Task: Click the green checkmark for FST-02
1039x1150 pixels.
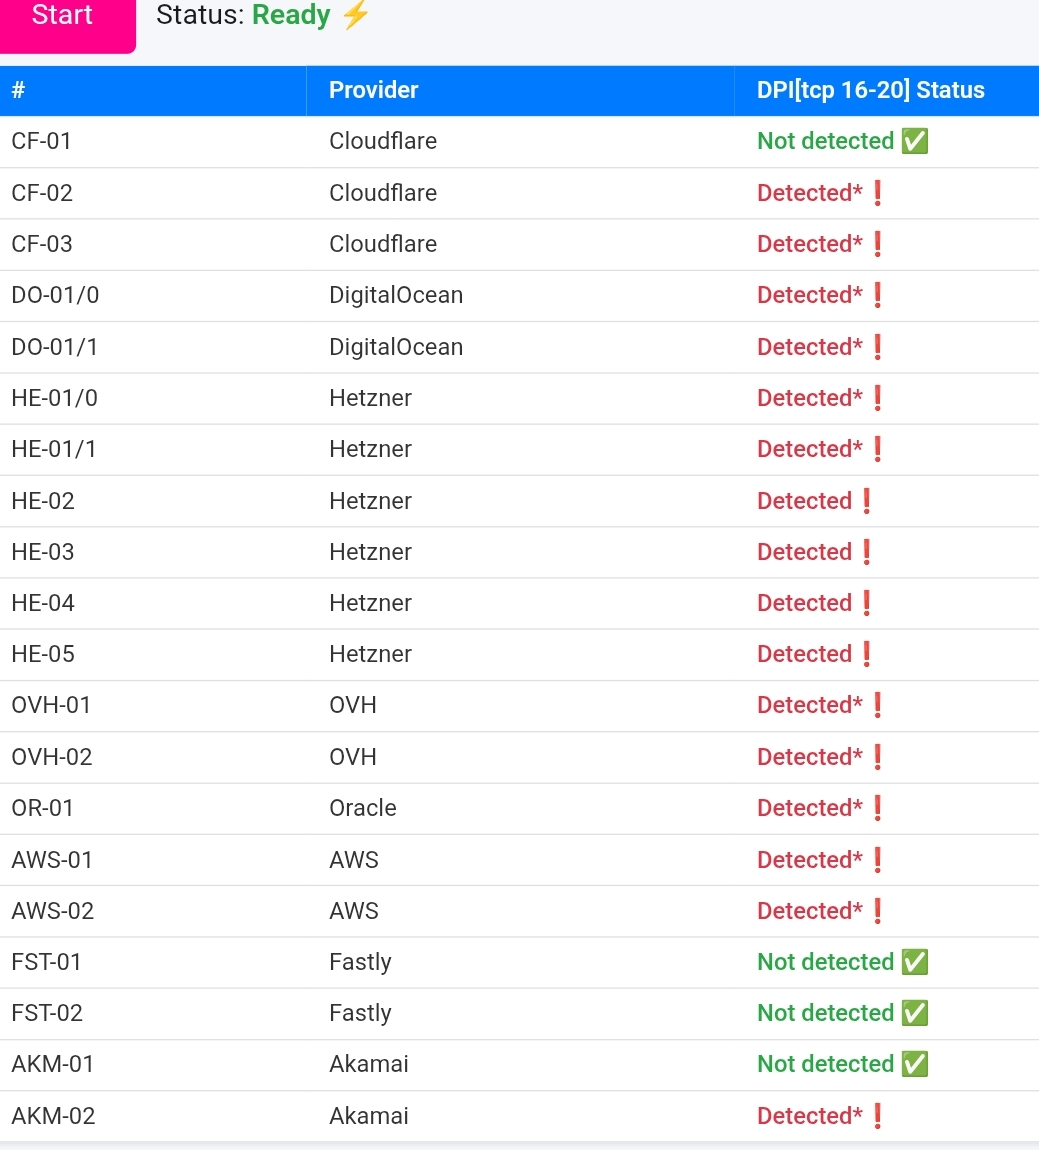Action: tap(914, 1013)
